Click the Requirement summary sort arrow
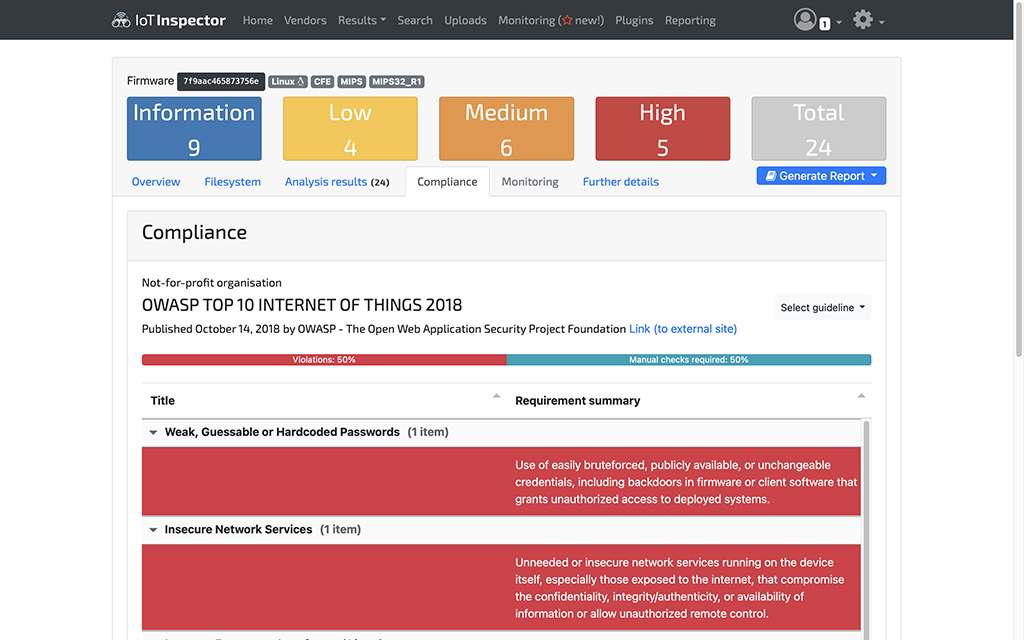1024x640 pixels. coord(861,397)
